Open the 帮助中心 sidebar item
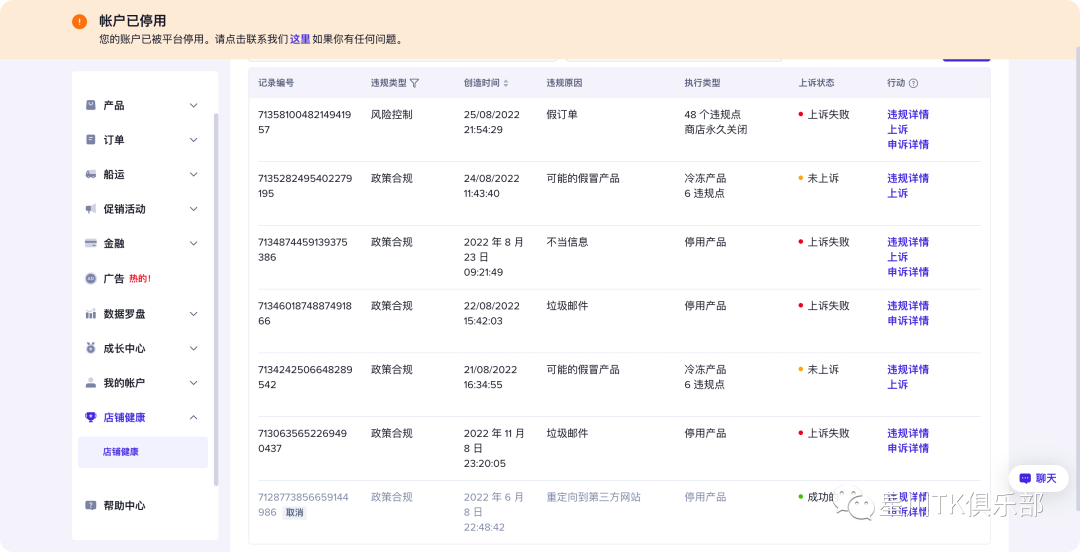This screenshot has height=552, width=1080. coord(143,505)
